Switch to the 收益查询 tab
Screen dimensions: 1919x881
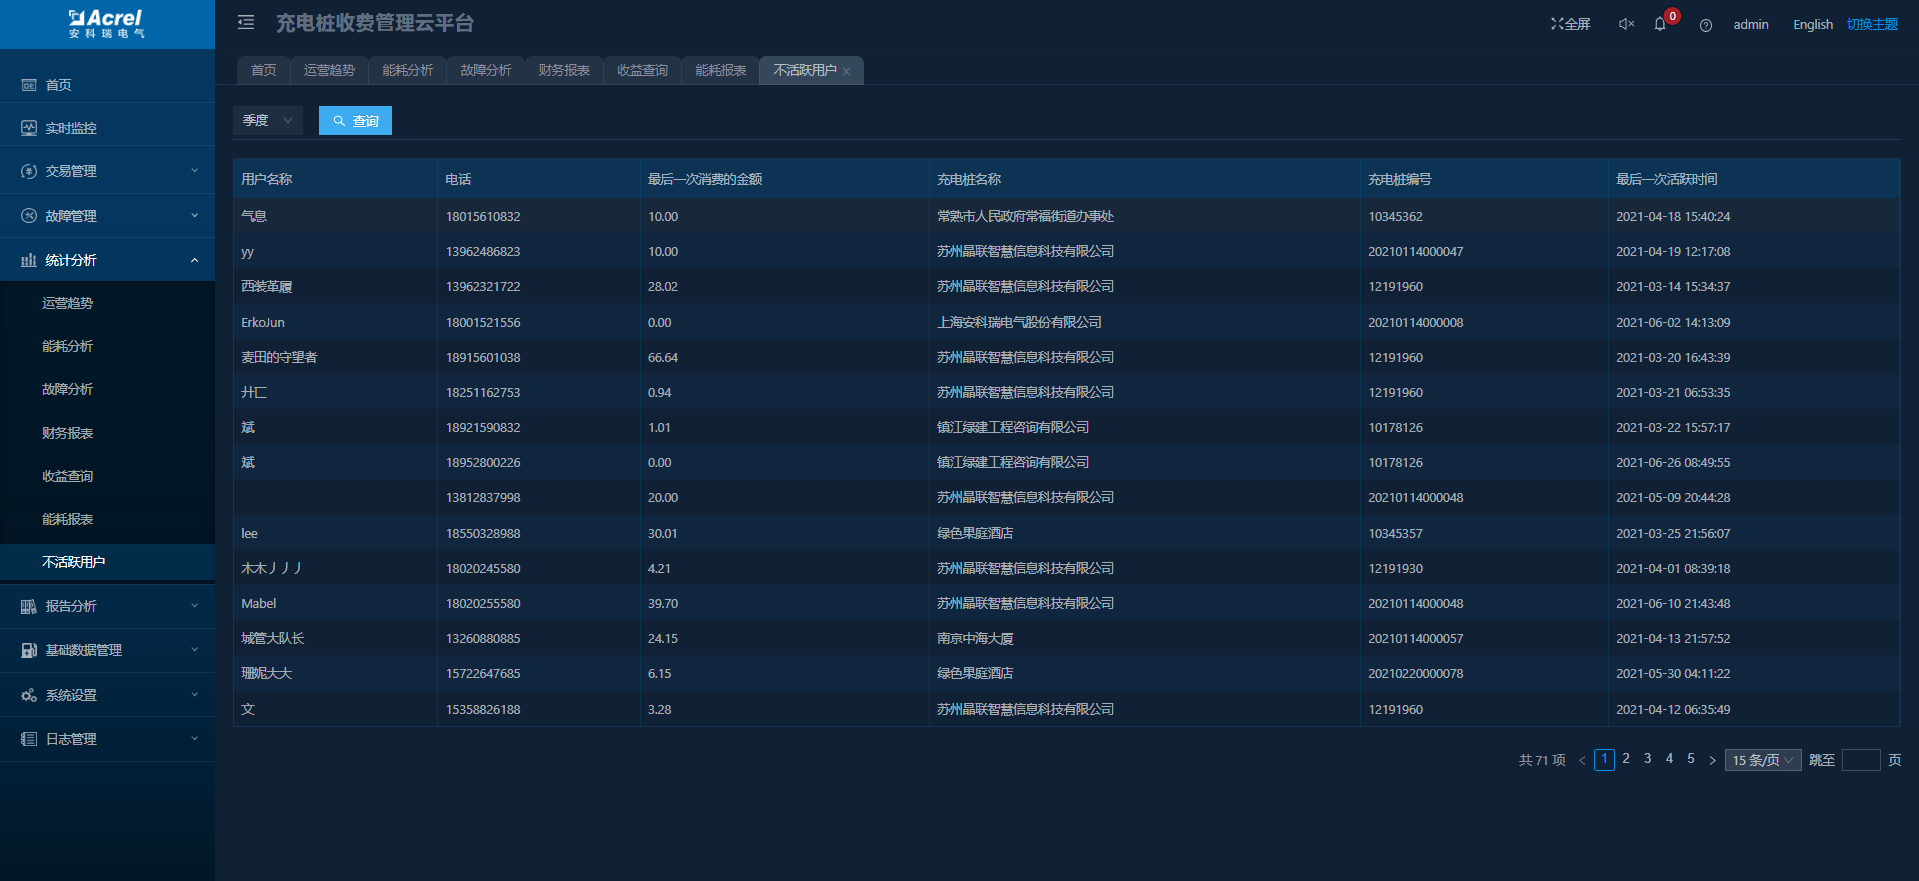tap(642, 70)
